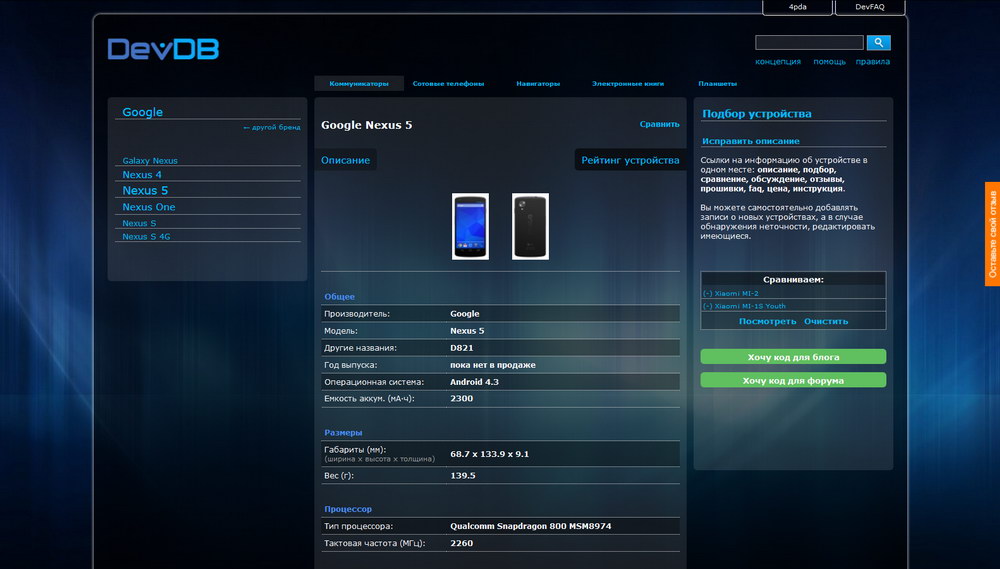Select the Сотовые телефоны category tab

(448, 84)
